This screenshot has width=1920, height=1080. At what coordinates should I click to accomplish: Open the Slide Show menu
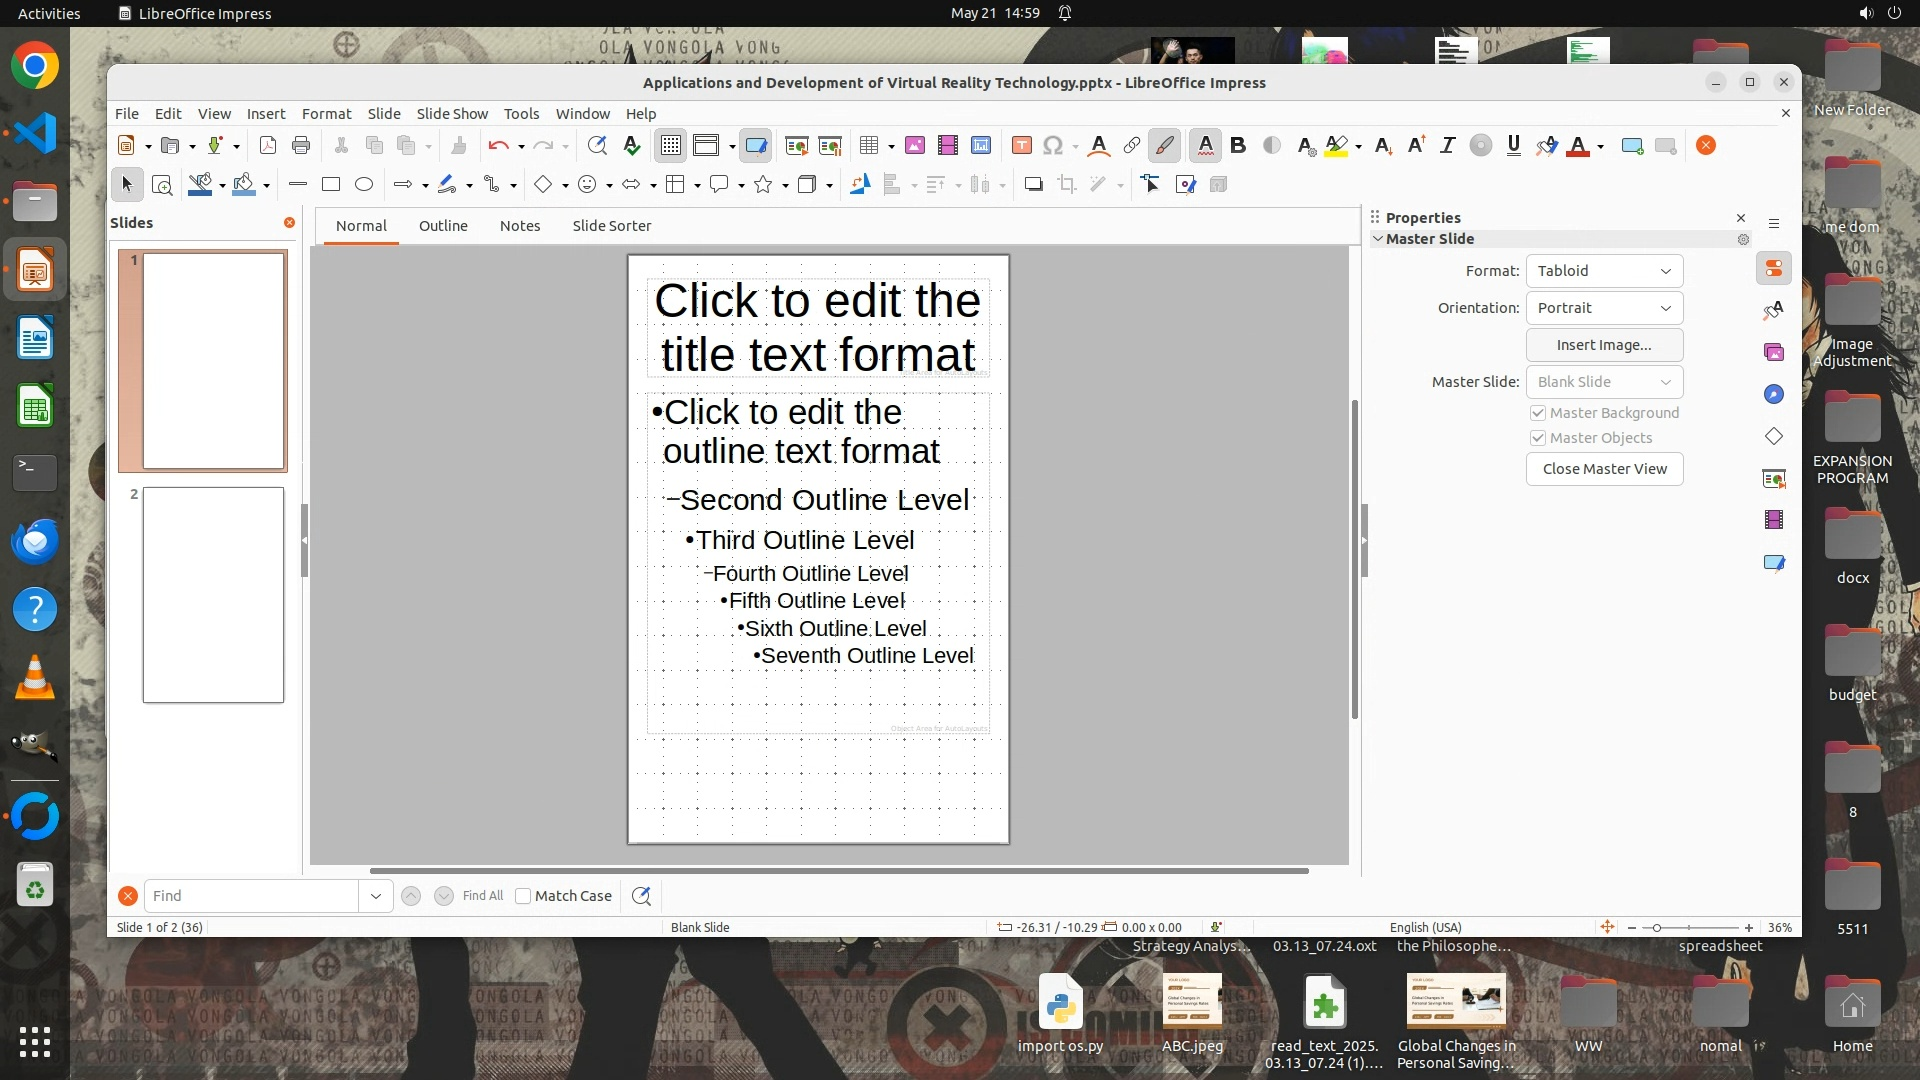452,114
